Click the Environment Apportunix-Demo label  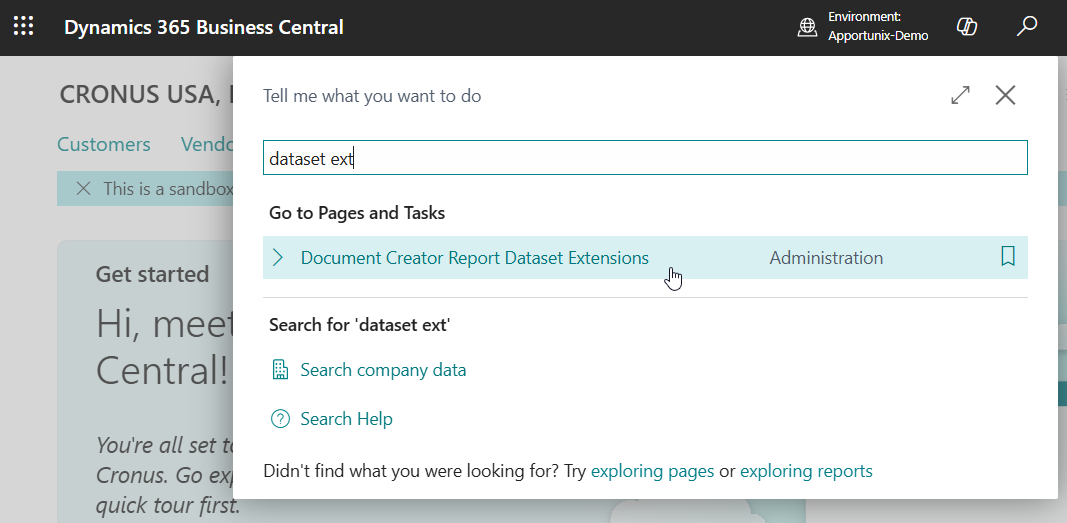coord(877,27)
